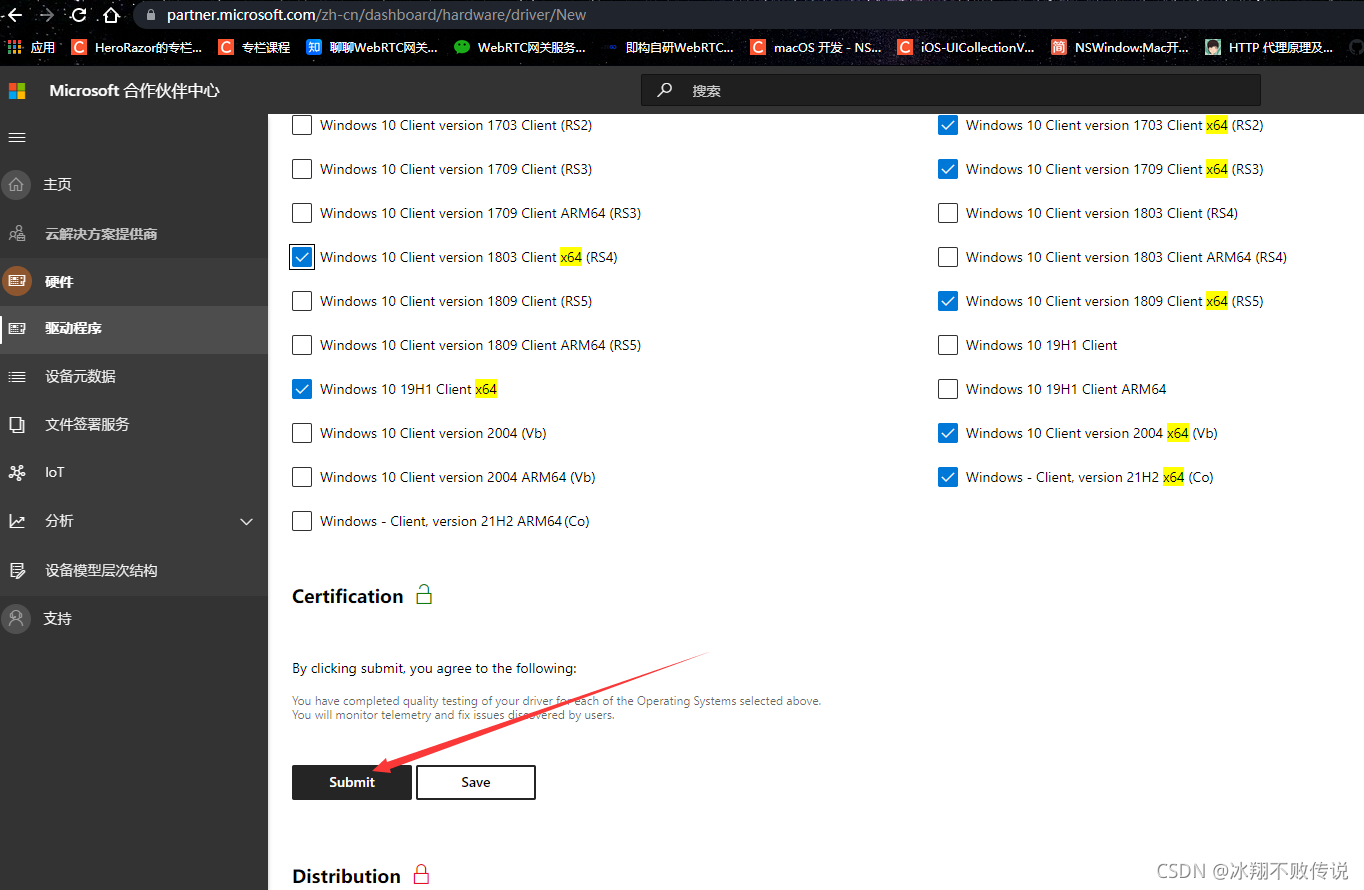
Task: Uncheck Windows 21H2 x64 (Co)
Action: pos(948,477)
